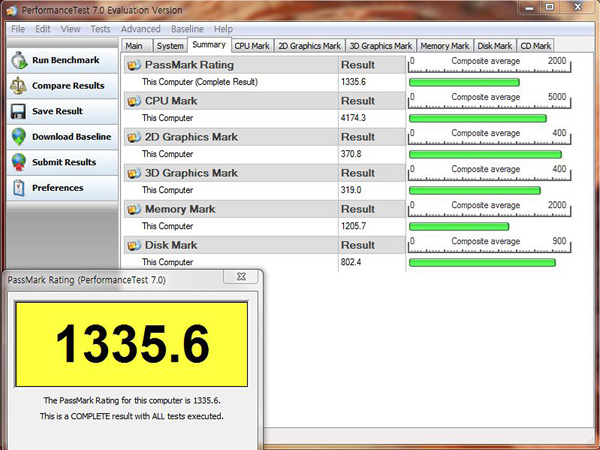Click the 2D Graphics result value 370.8

[x=351, y=154]
